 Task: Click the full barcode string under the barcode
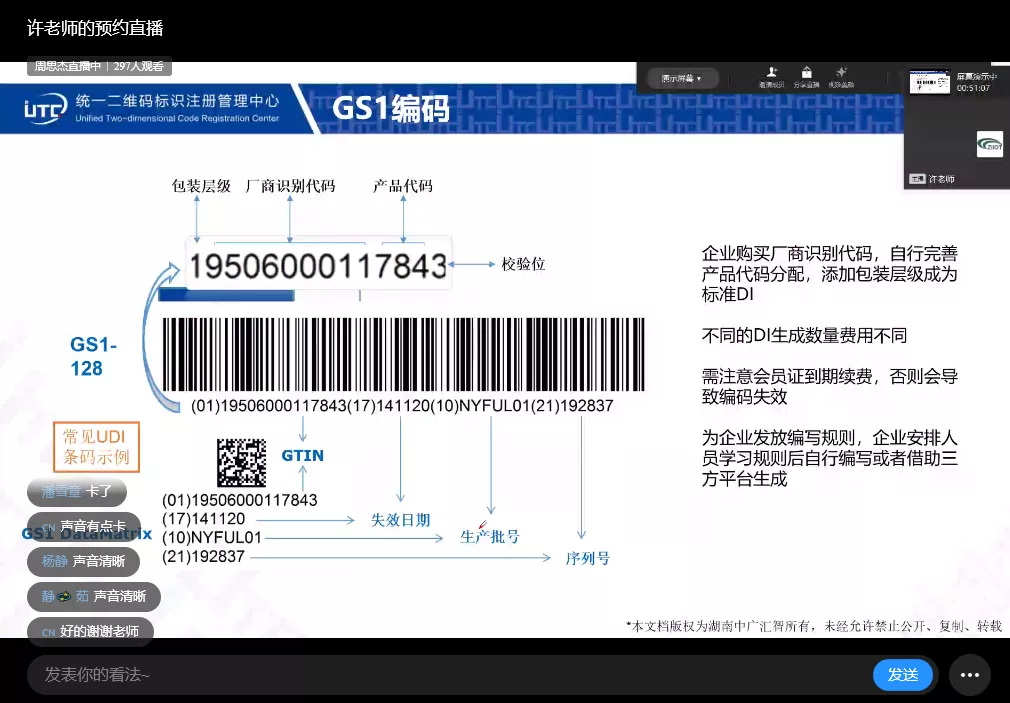(402, 406)
